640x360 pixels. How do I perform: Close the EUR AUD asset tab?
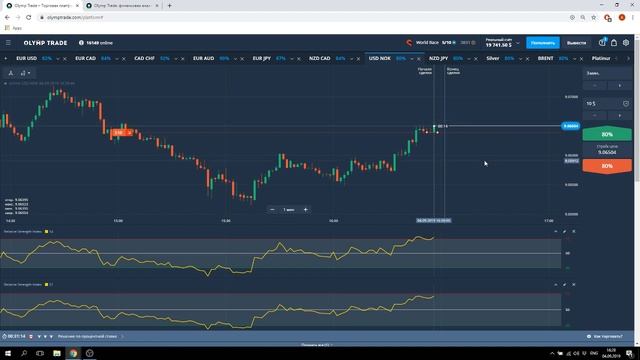pos(242,59)
